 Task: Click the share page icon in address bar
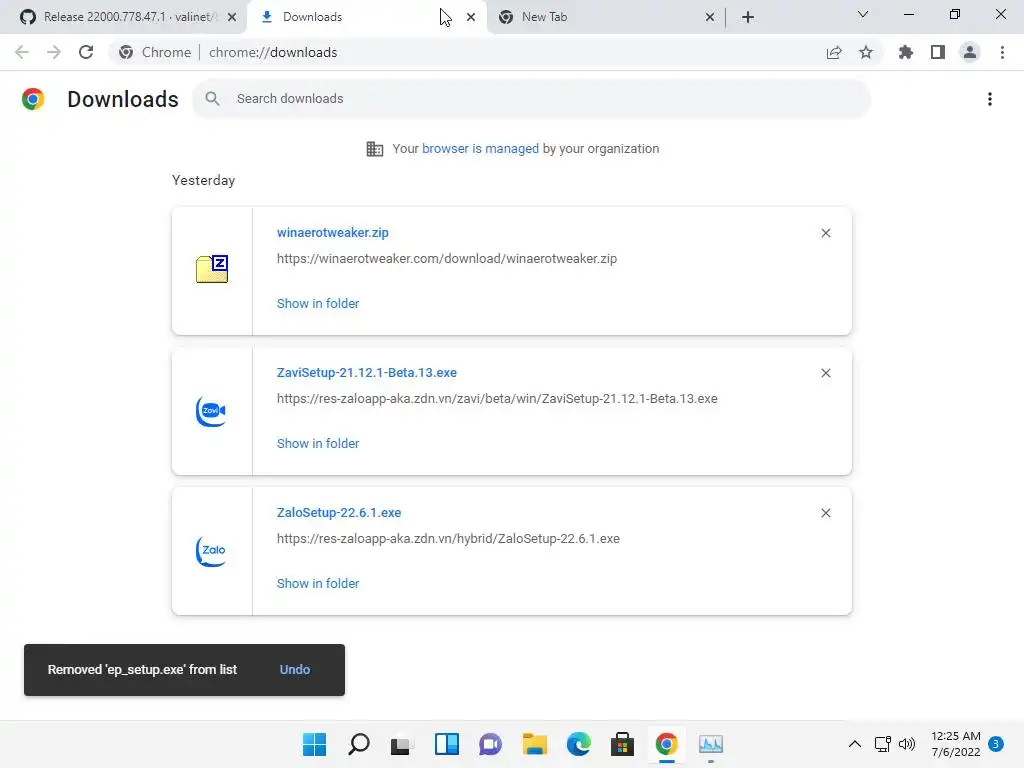[x=834, y=52]
